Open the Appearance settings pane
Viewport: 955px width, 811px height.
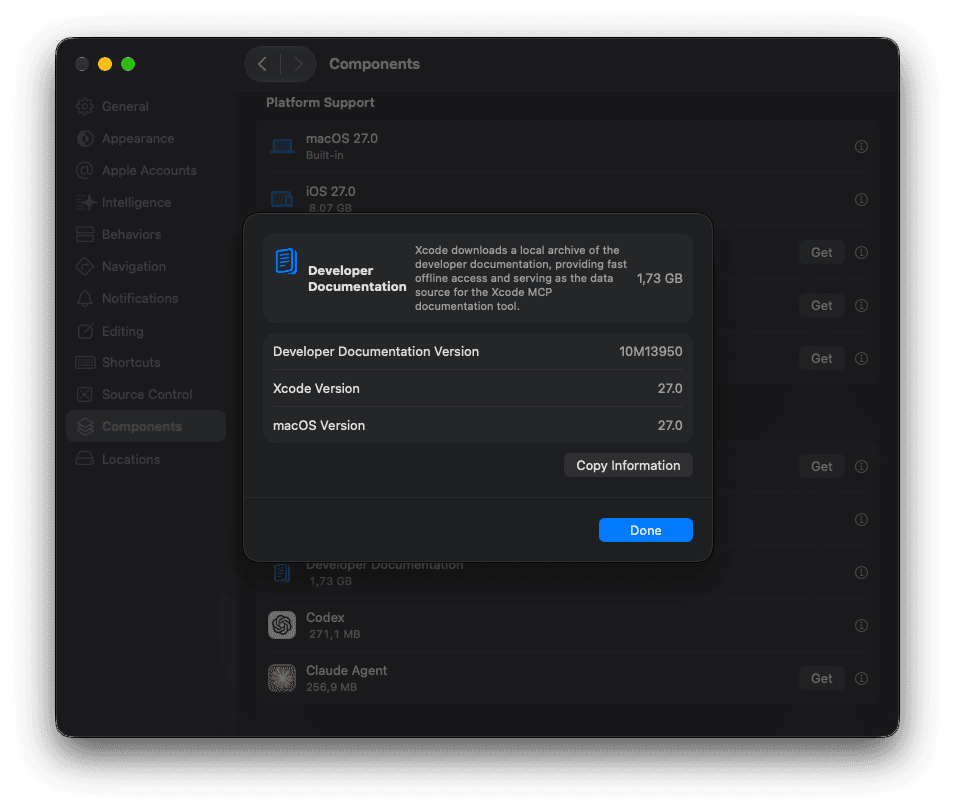pyautogui.click(x=146, y=139)
